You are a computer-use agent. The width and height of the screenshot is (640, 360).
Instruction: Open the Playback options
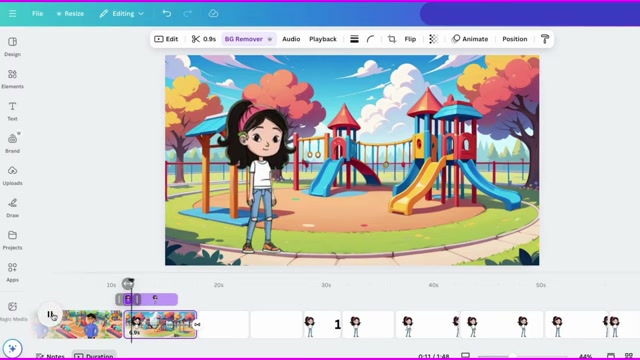coord(323,39)
